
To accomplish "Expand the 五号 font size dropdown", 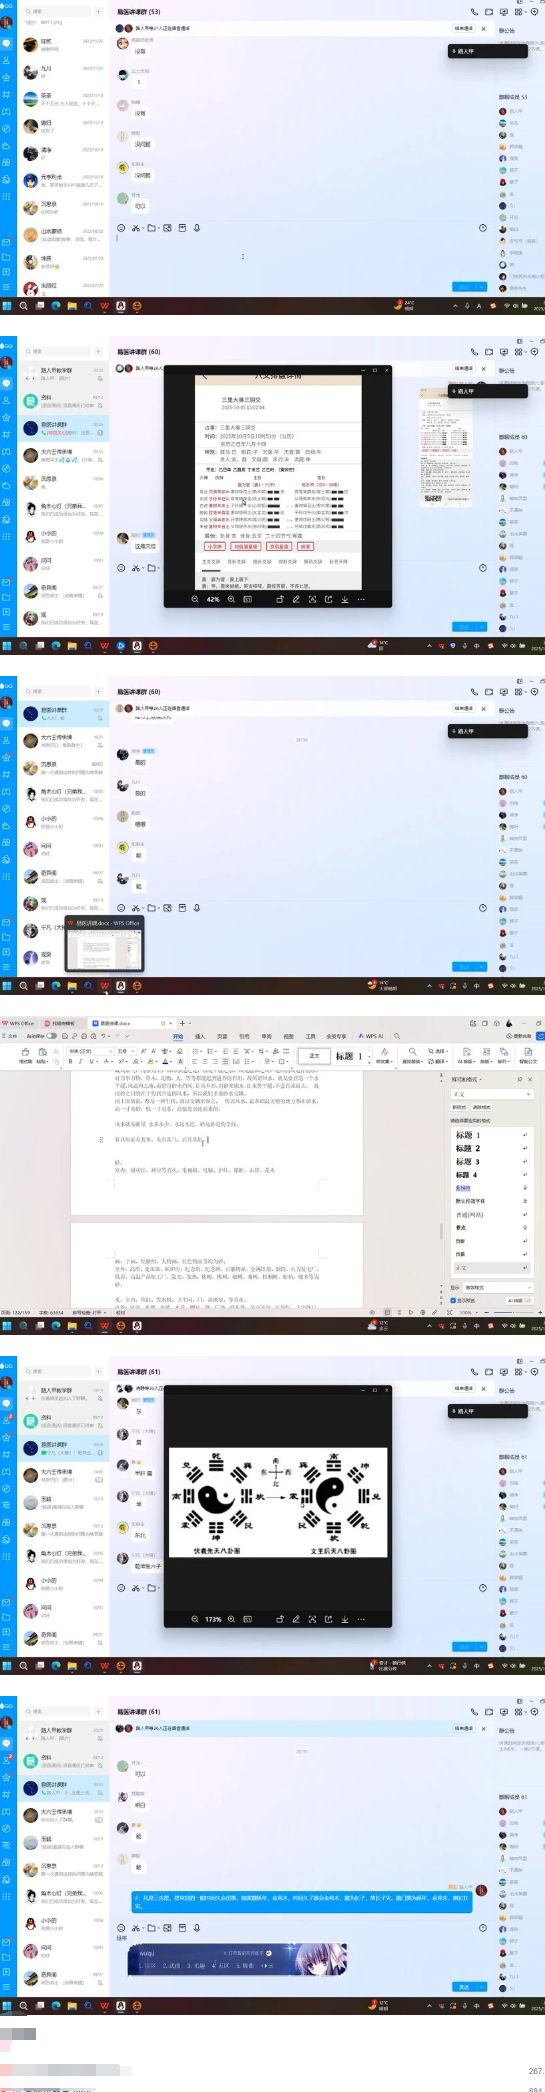I will pyautogui.click(x=124, y=1051).
